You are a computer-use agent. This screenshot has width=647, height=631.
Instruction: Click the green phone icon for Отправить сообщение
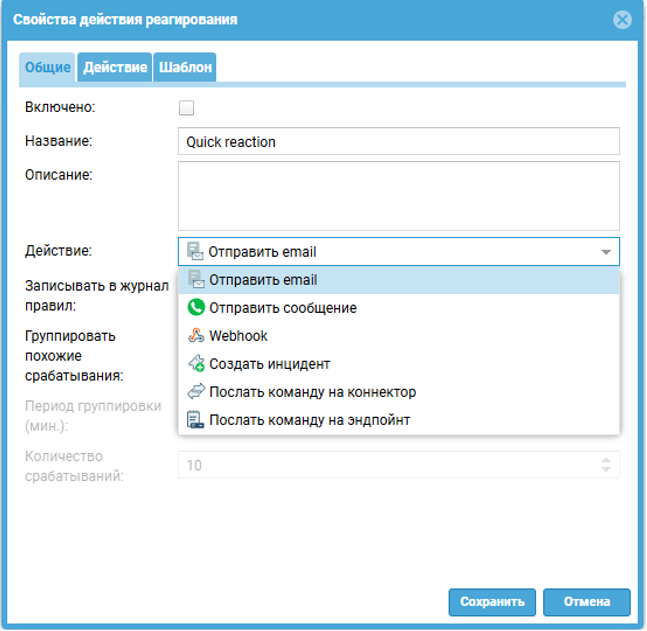point(196,308)
